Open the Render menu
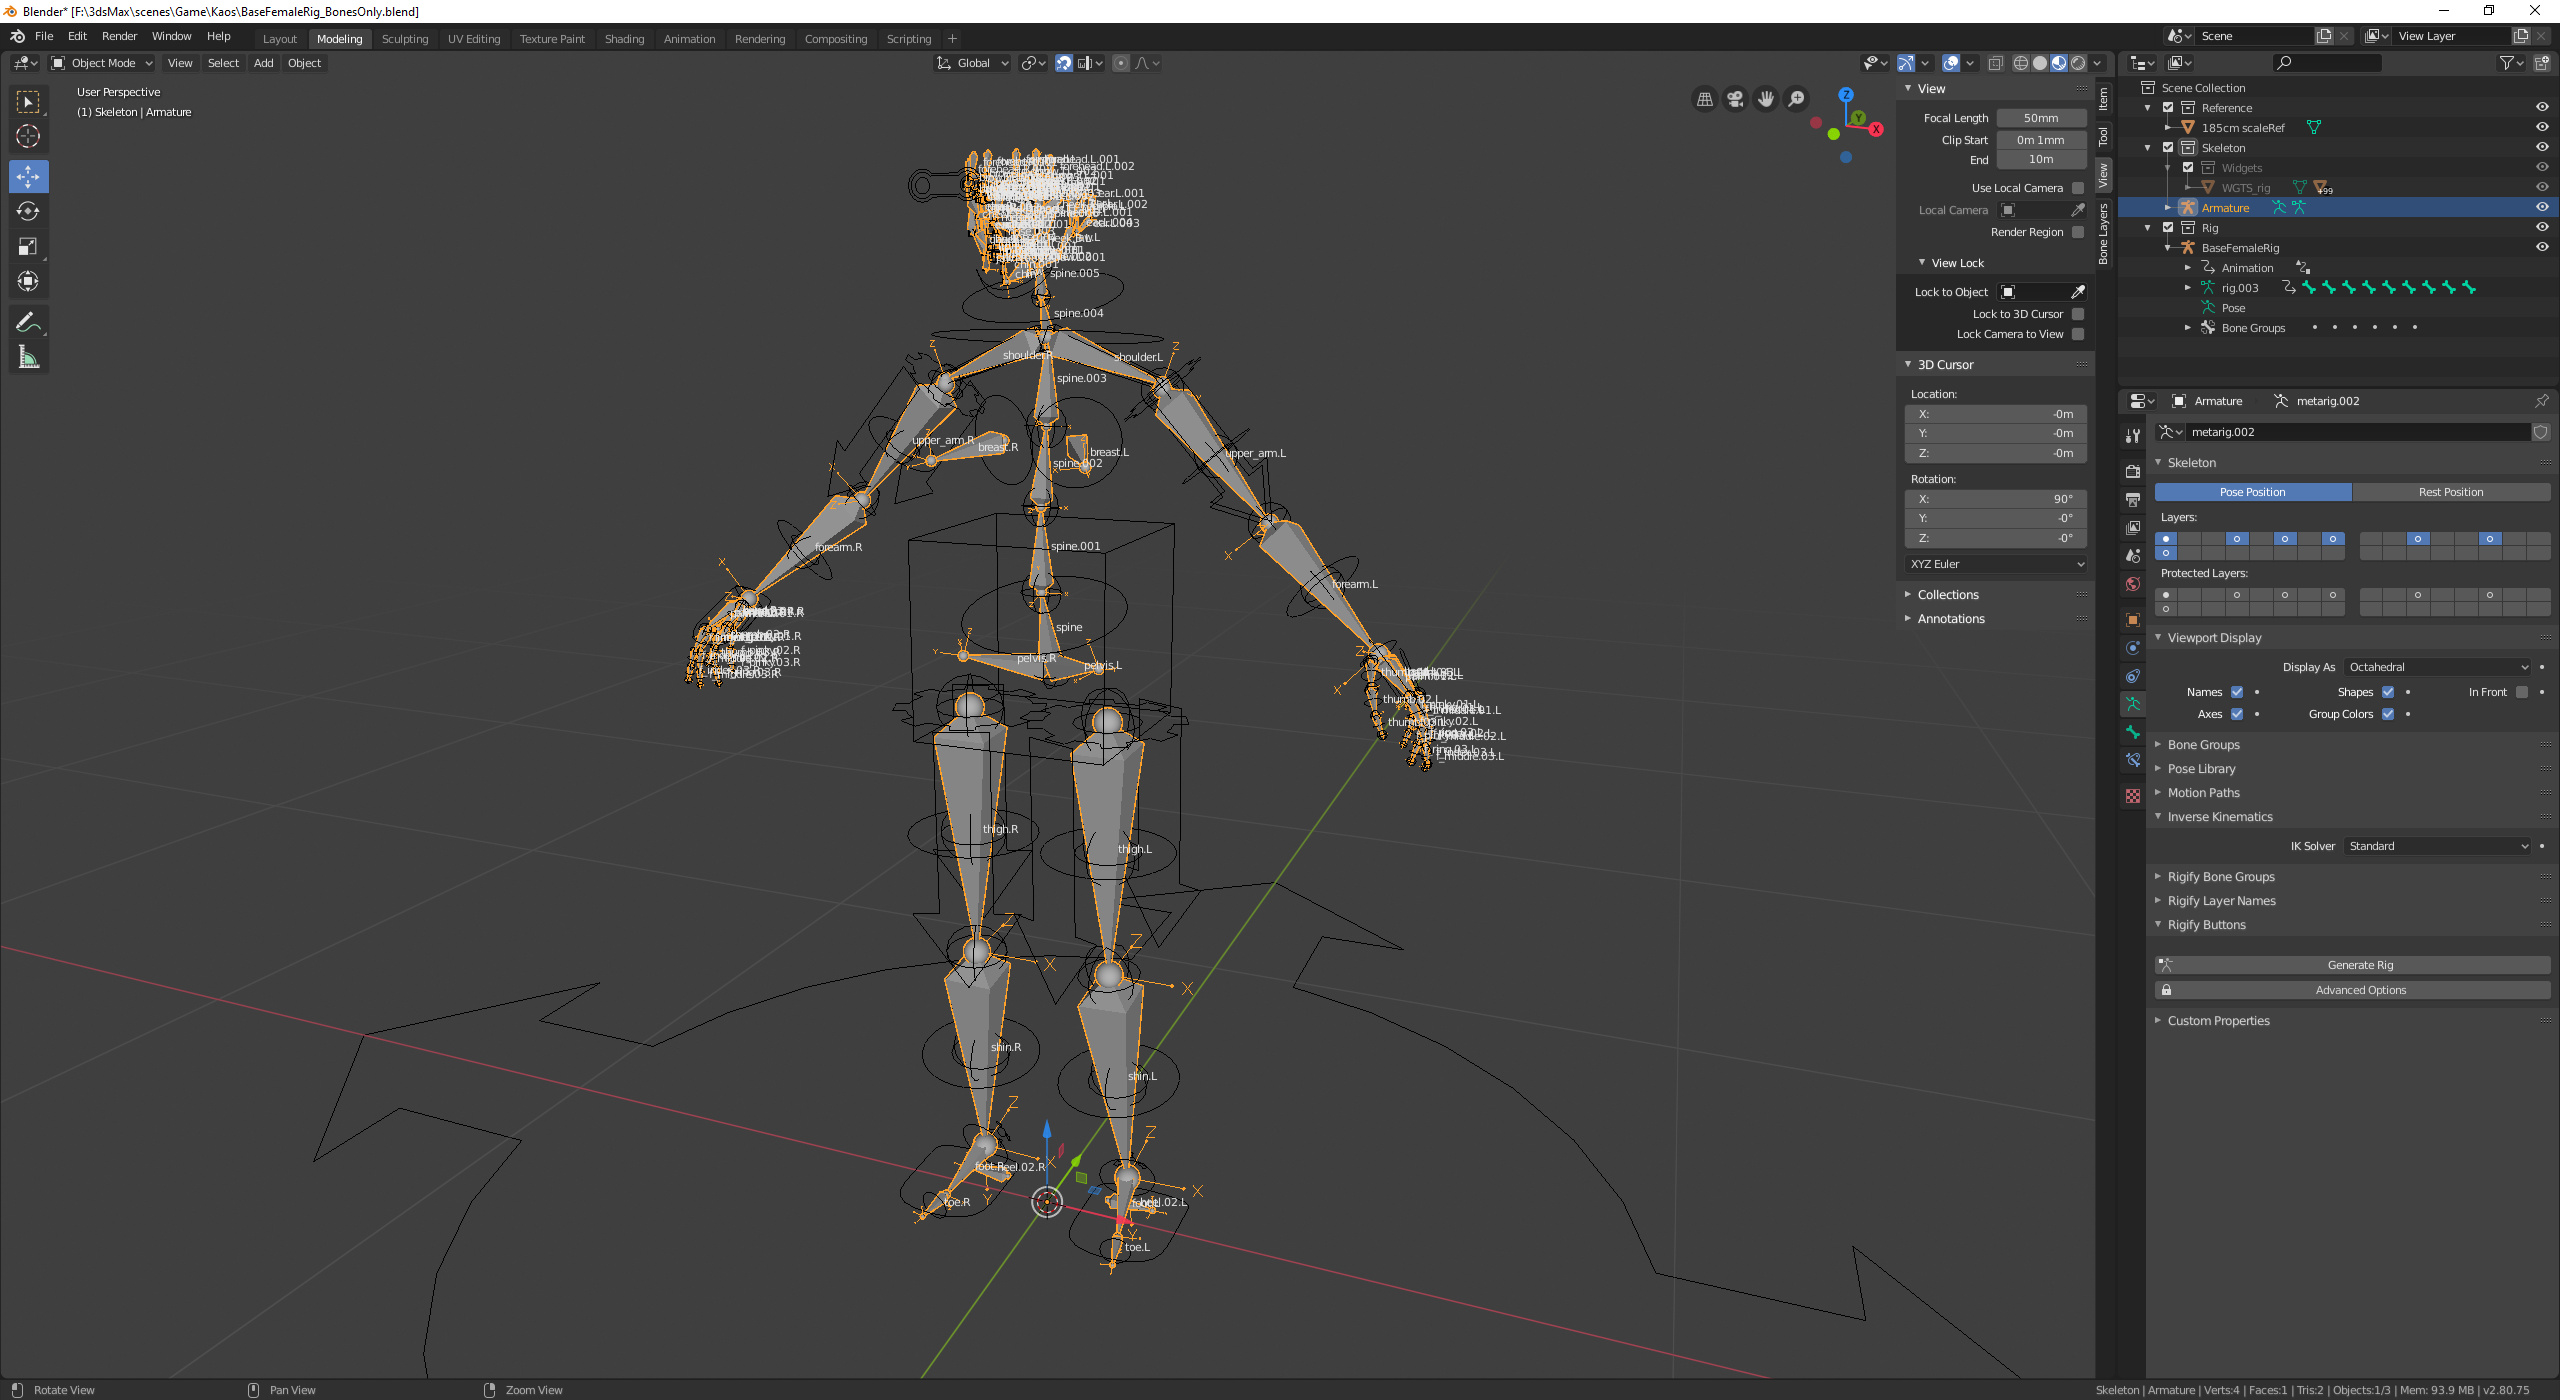 (119, 36)
